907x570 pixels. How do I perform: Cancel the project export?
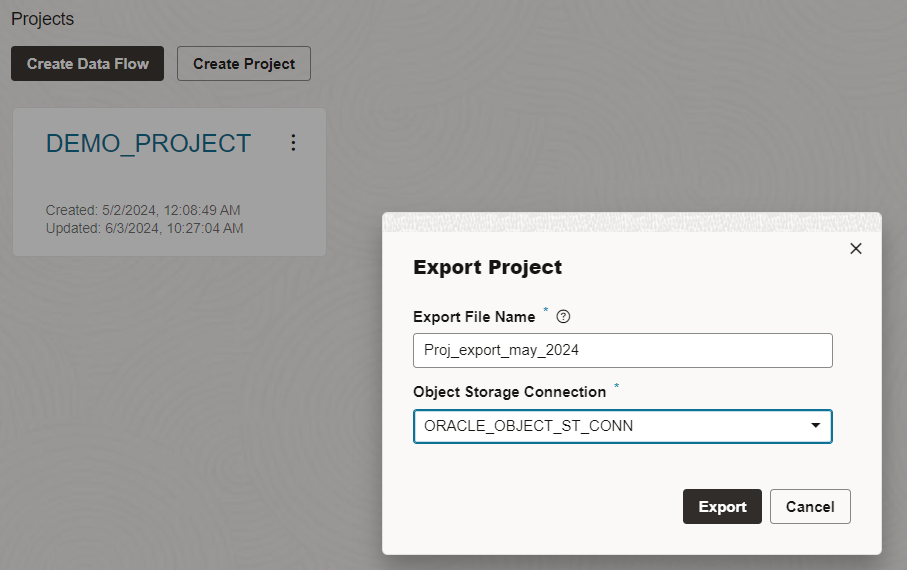(x=809, y=506)
